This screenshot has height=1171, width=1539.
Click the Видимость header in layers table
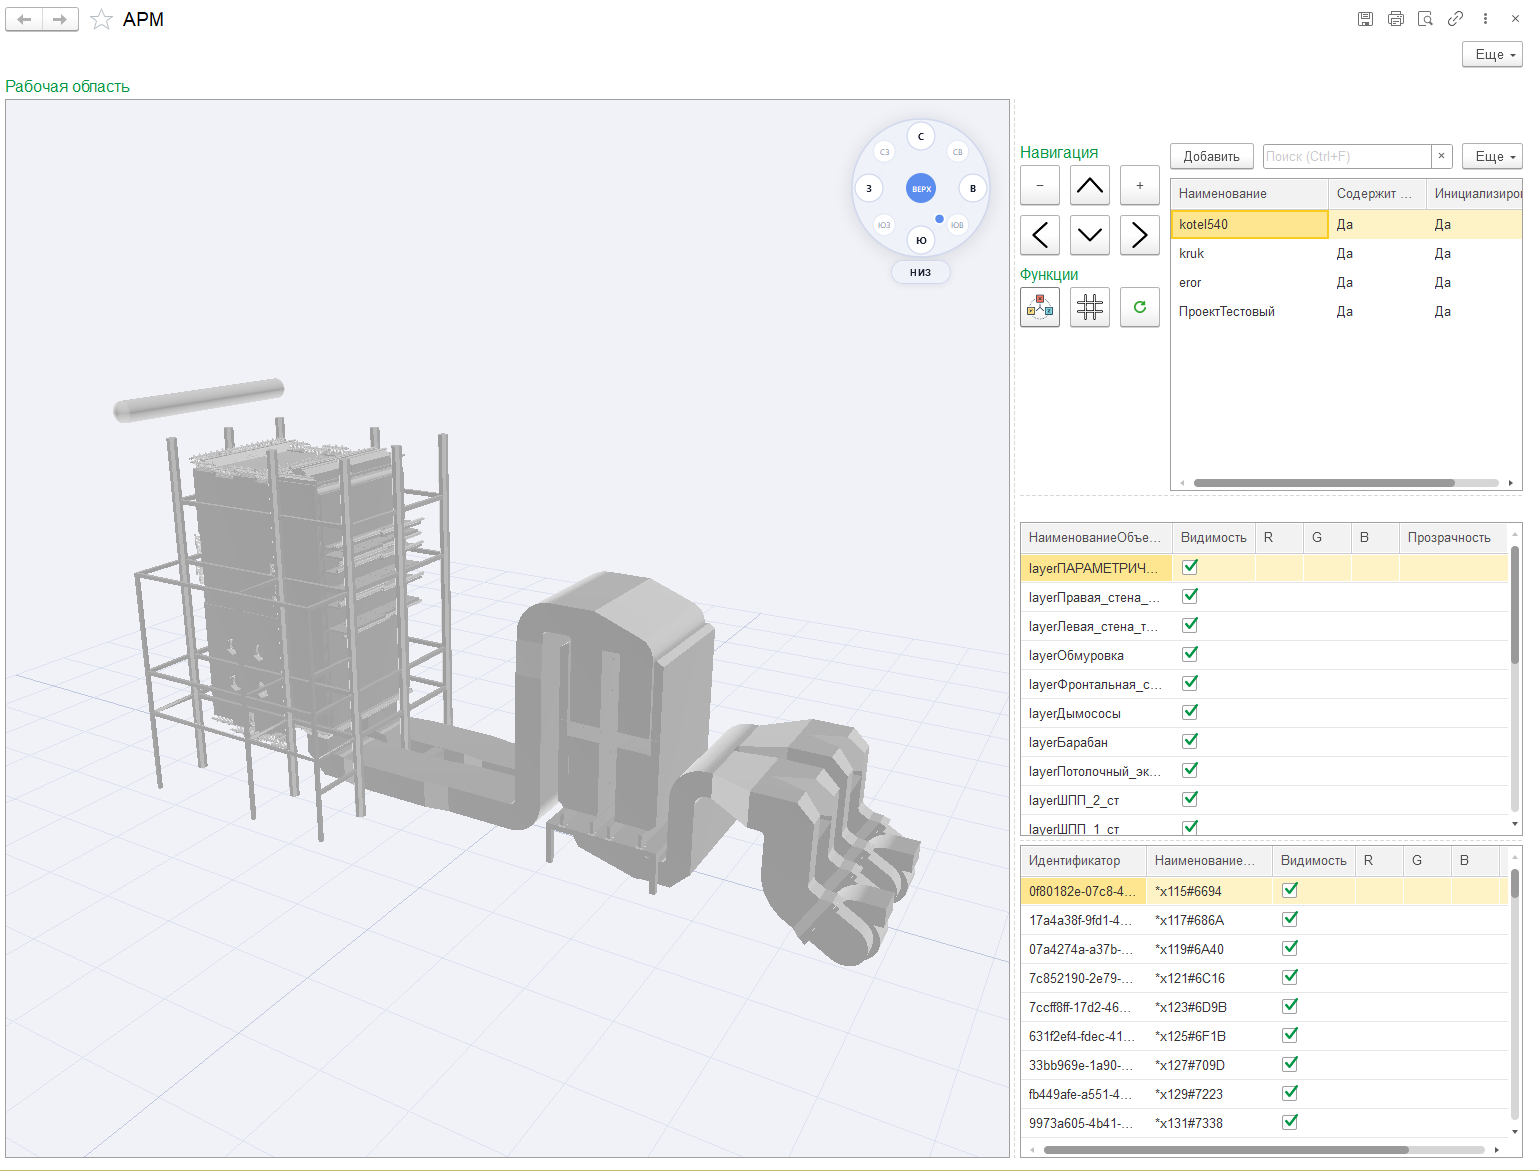pos(1214,538)
